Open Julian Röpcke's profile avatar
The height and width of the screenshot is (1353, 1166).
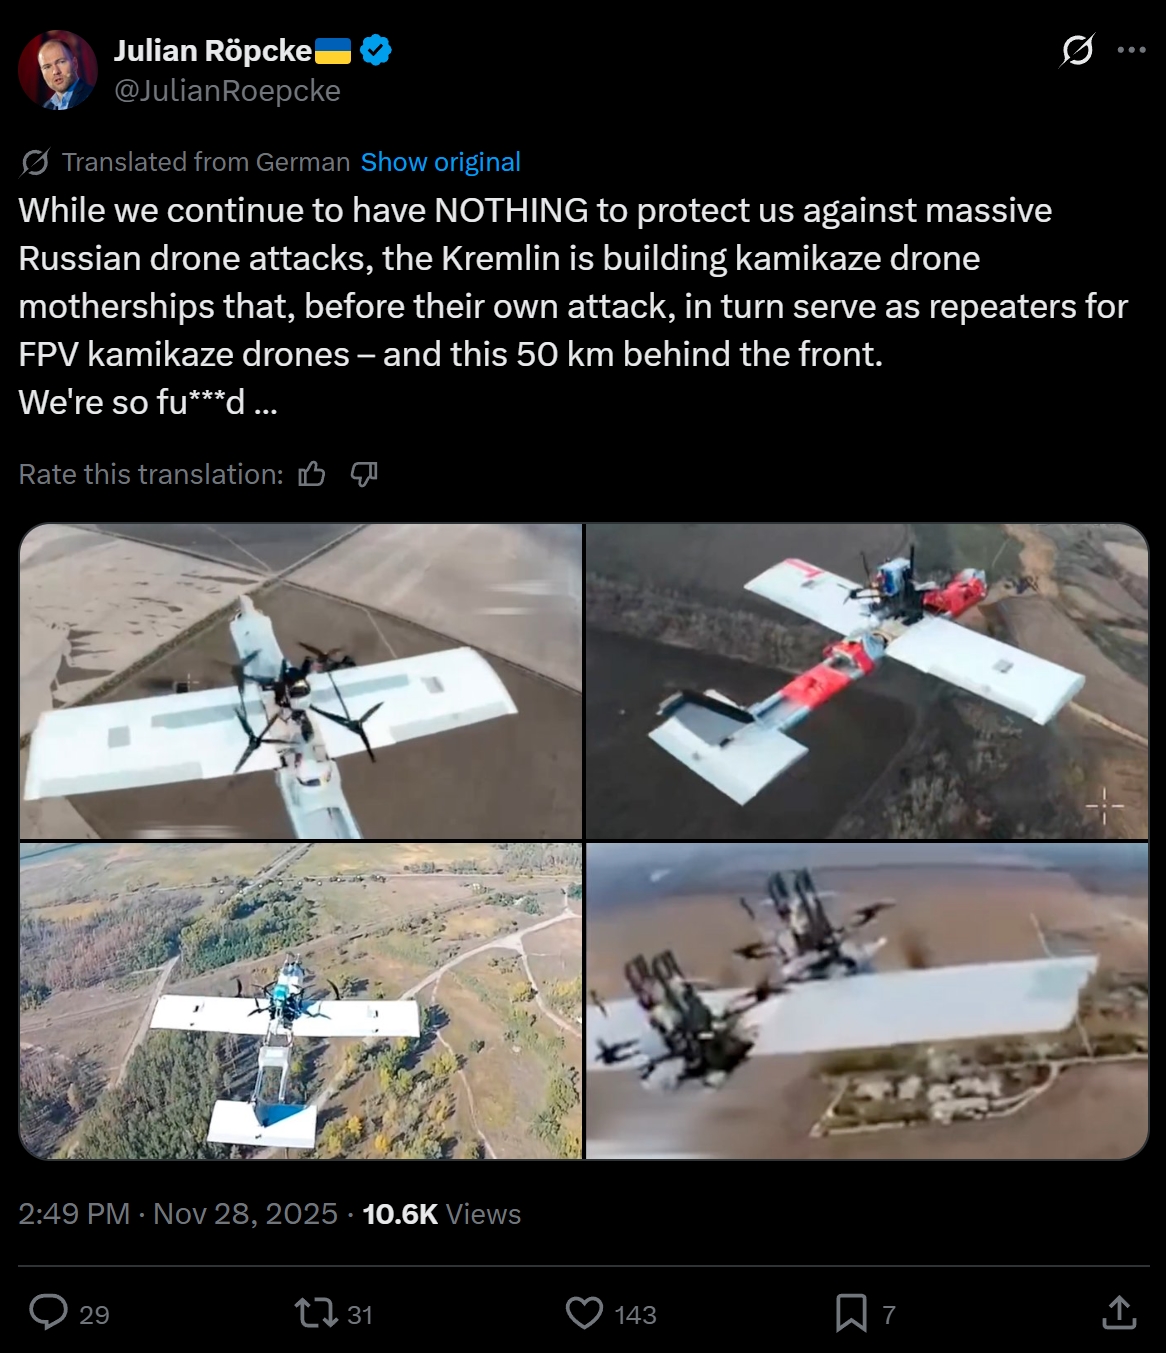point(58,70)
